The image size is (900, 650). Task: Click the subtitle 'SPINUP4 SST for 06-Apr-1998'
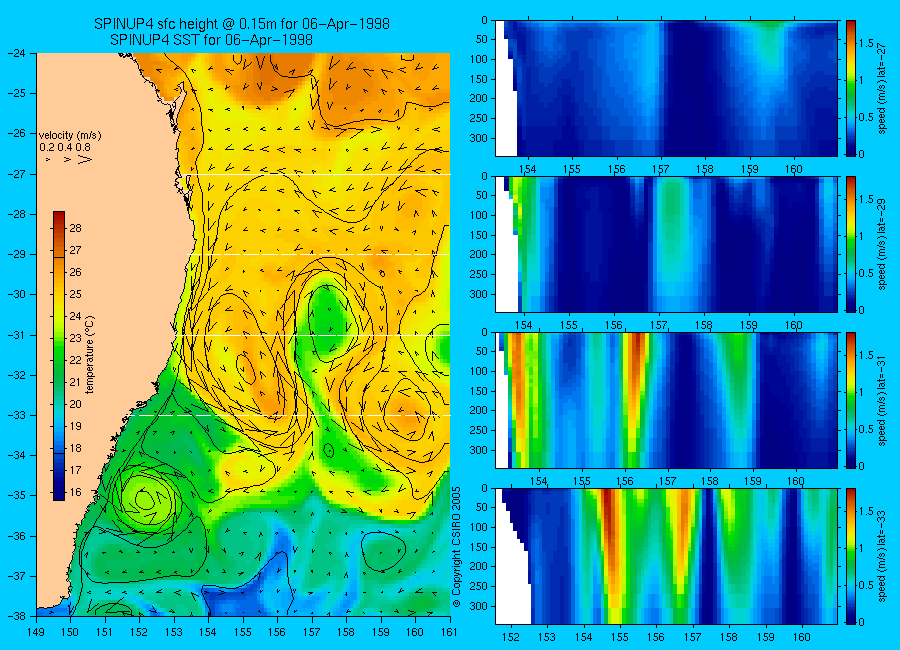point(211,40)
